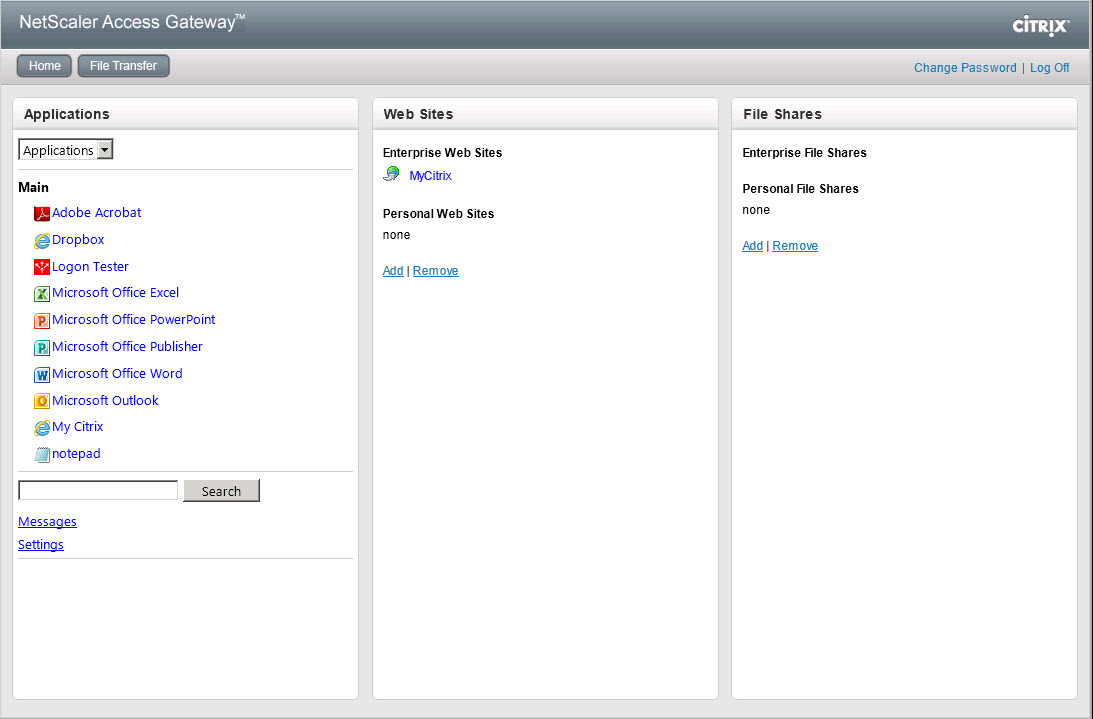
Task: Click the Microsoft Office PowerPoint icon
Action: tap(42, 321)
